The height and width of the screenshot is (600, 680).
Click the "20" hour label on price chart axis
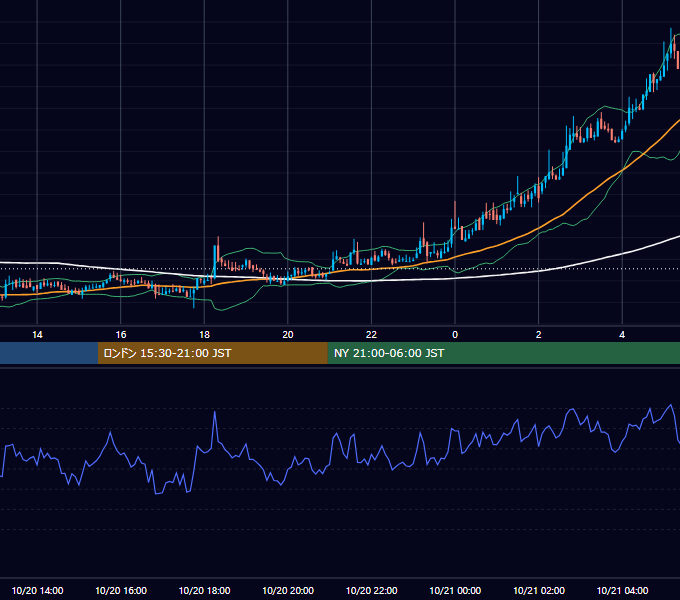(288, 335)
